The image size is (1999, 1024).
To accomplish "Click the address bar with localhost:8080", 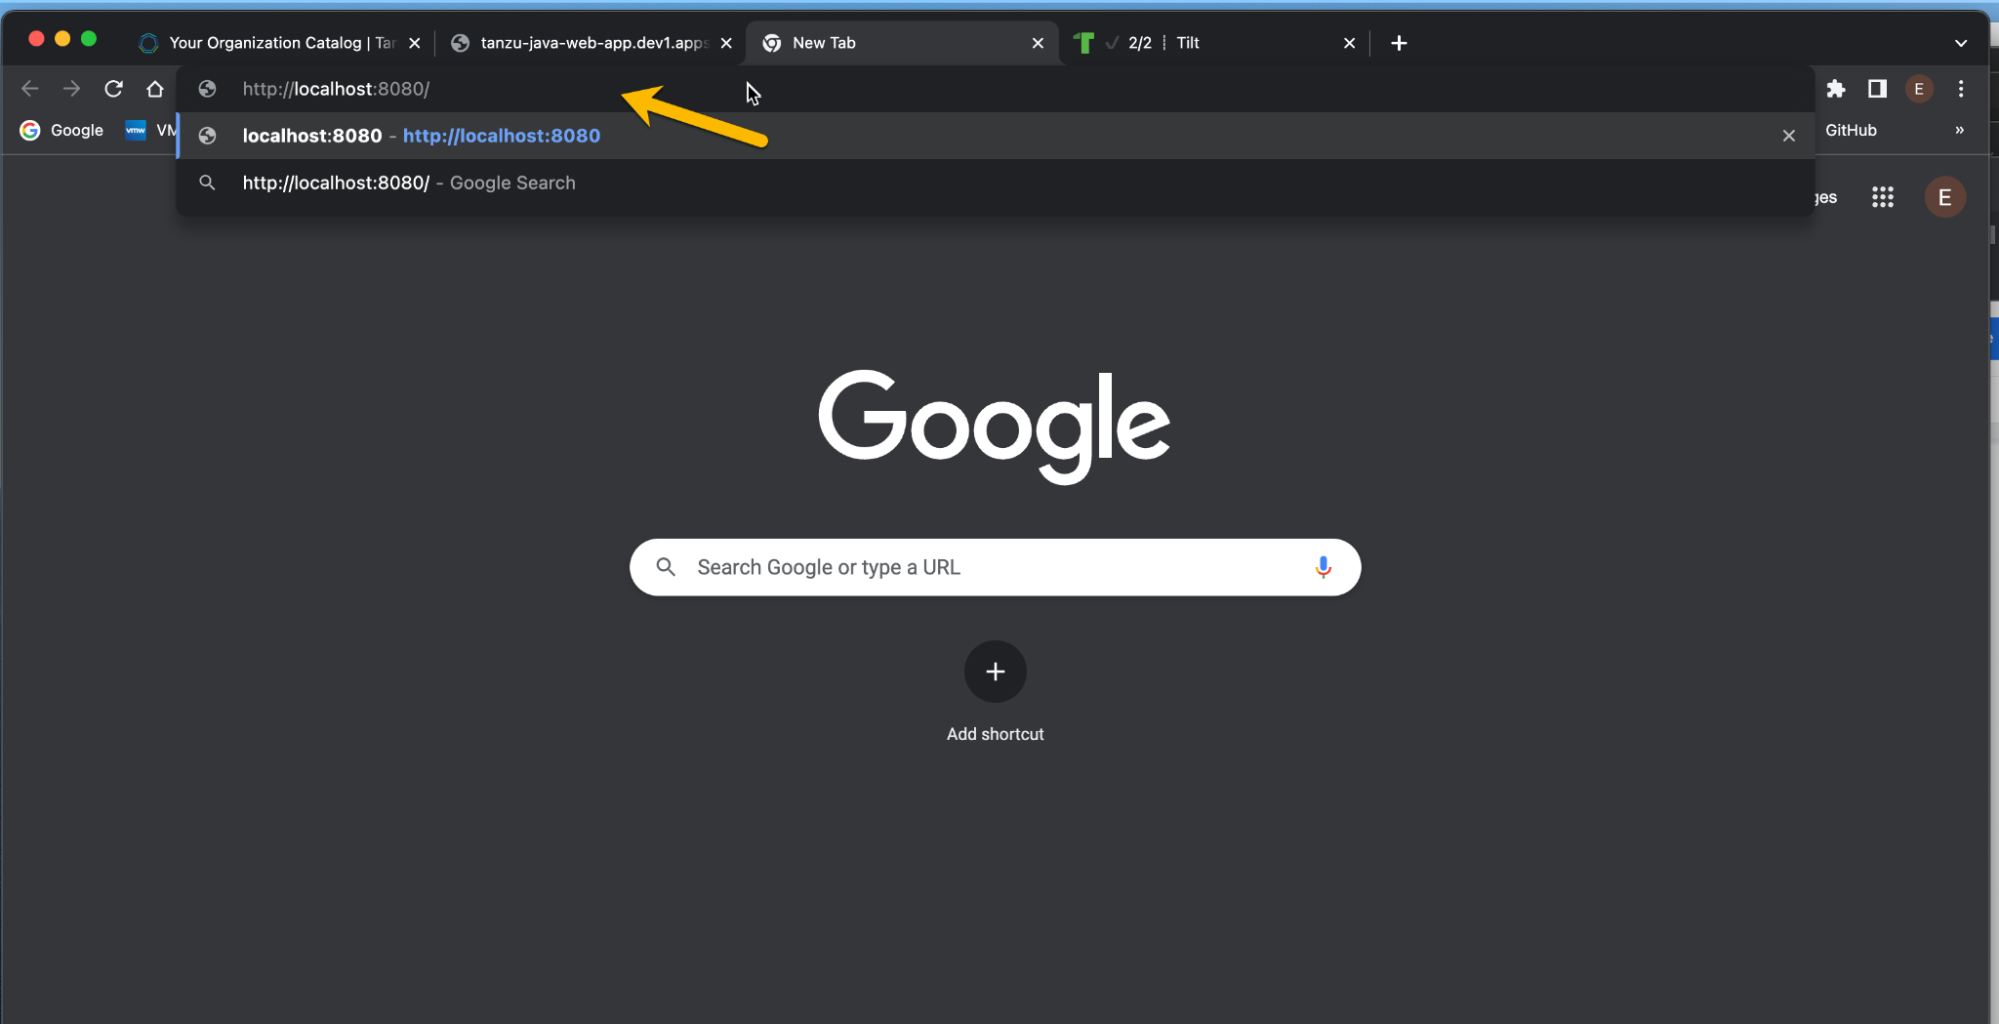I will point(995,89).
